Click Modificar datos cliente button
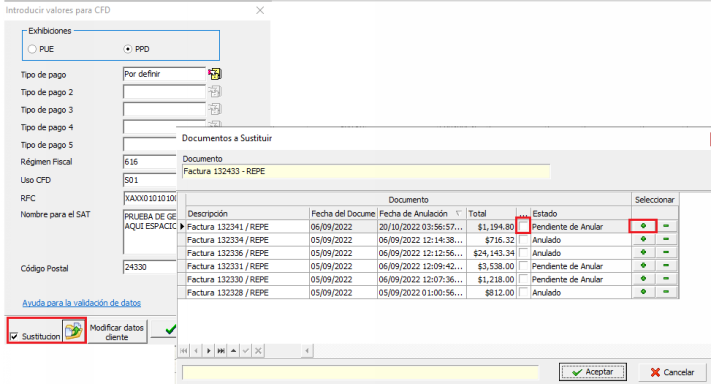This screenshot has height=385, width=712. (117, 332)
